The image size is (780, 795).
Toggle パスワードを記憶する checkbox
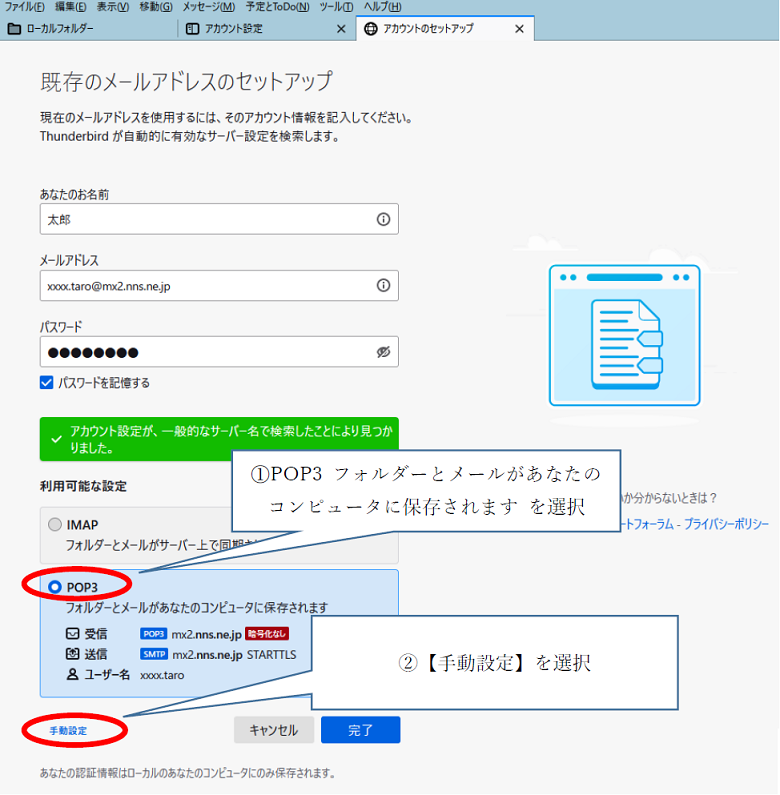click(47, 382)
